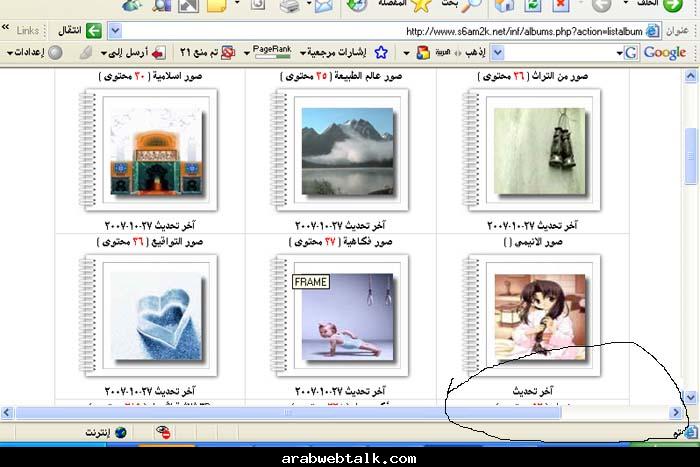Open Favorites (المفضلة) star button
Viewport: 700px width, 467px height.
(x=404, y=4)
